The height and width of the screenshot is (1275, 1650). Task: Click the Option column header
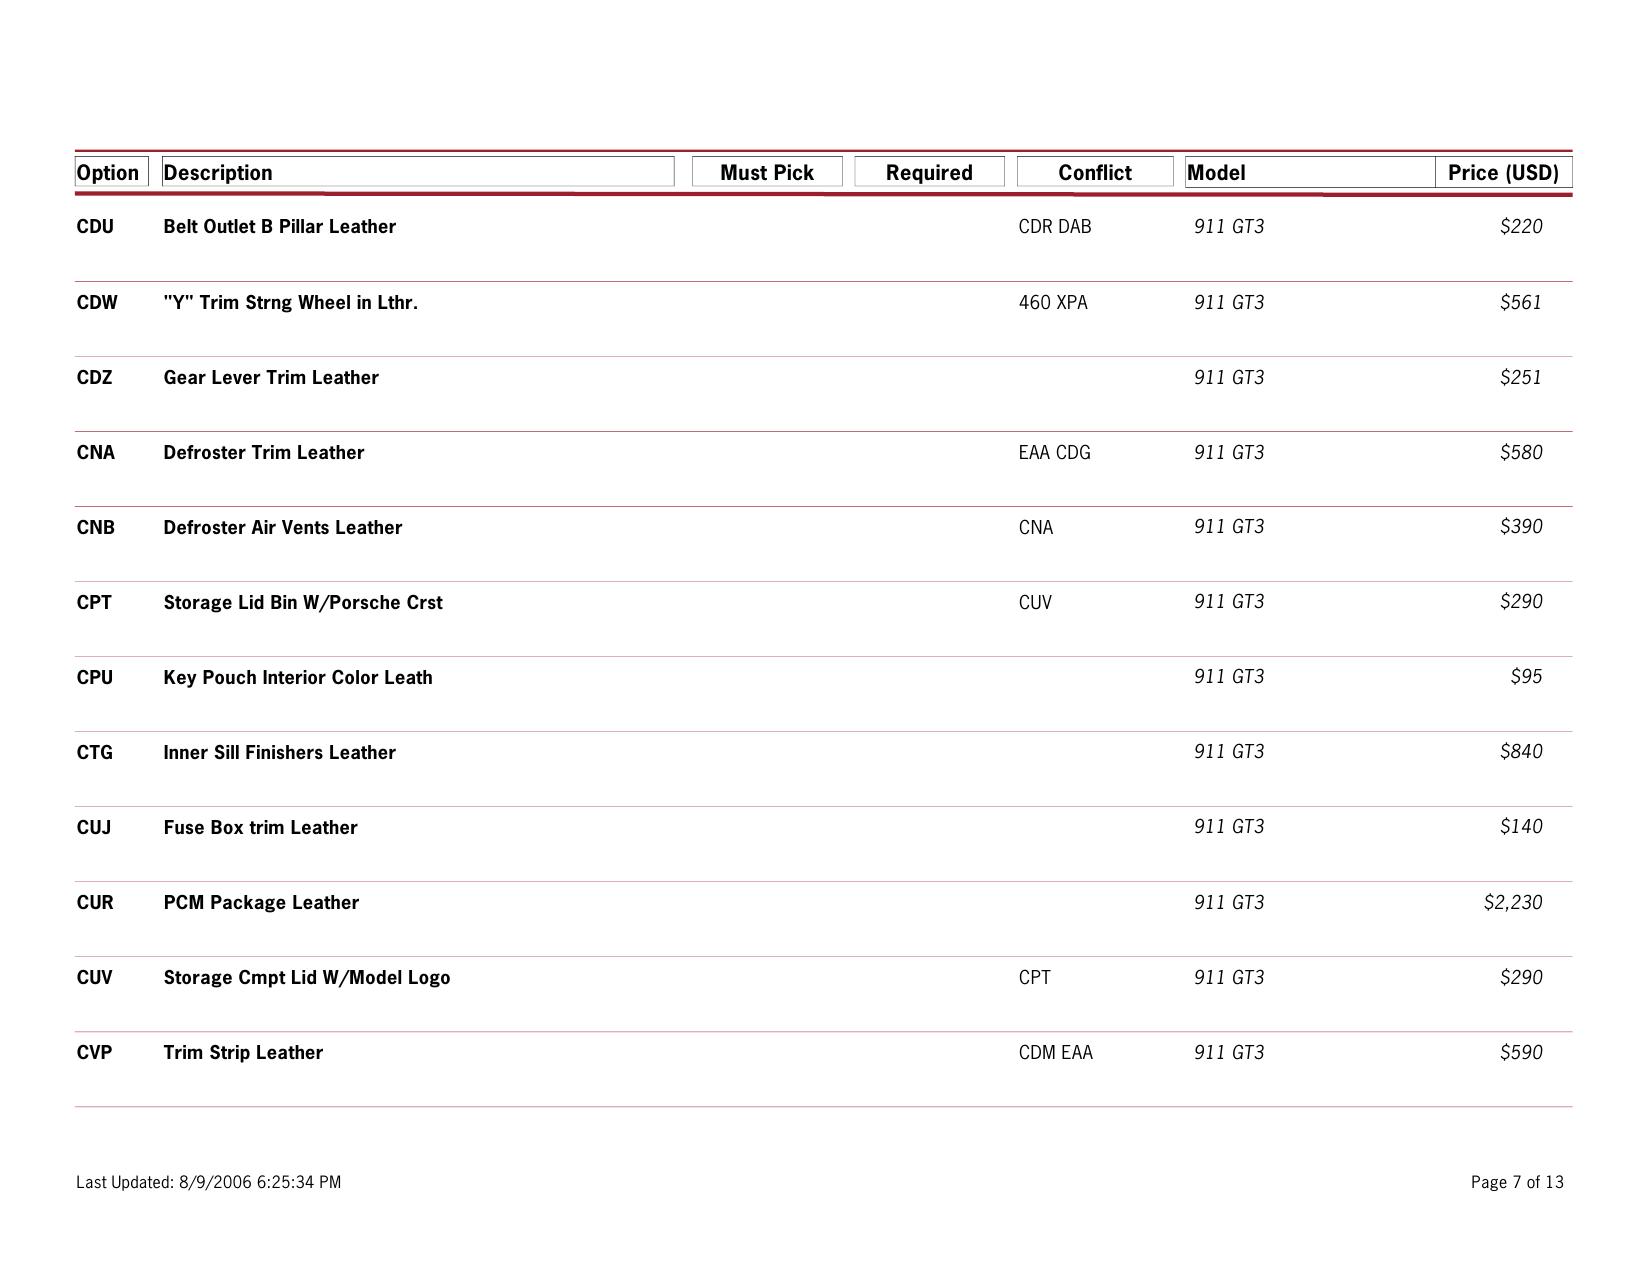(x=108, y=173)
